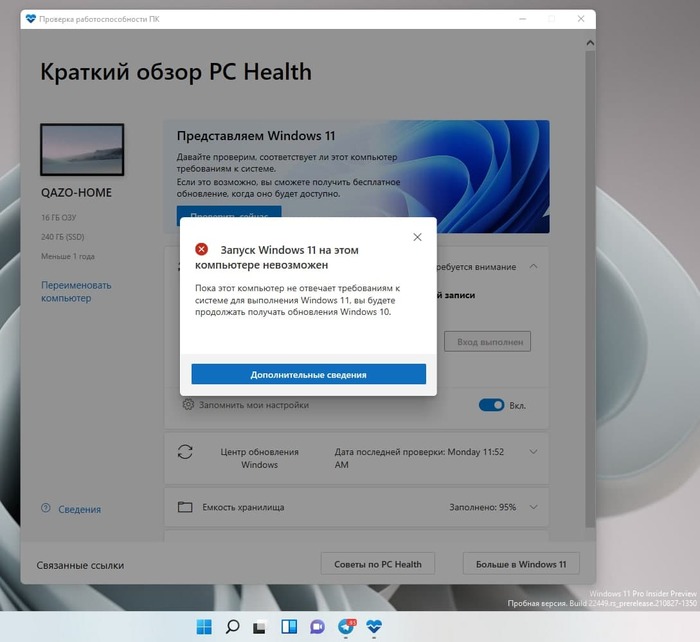The image size is (700, 642).
Task: Open the Сведения link
Action: [x=79, y=509]
